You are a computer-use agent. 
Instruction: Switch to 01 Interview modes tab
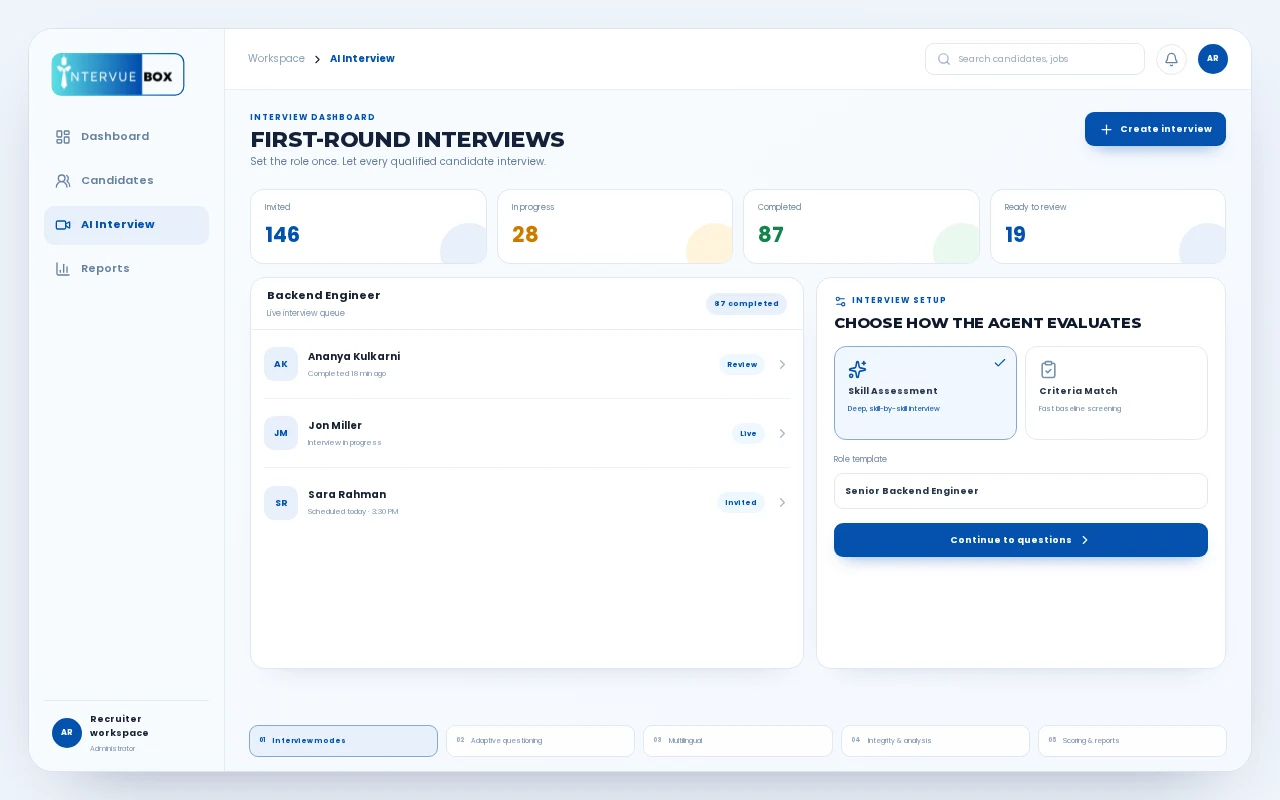343,741
